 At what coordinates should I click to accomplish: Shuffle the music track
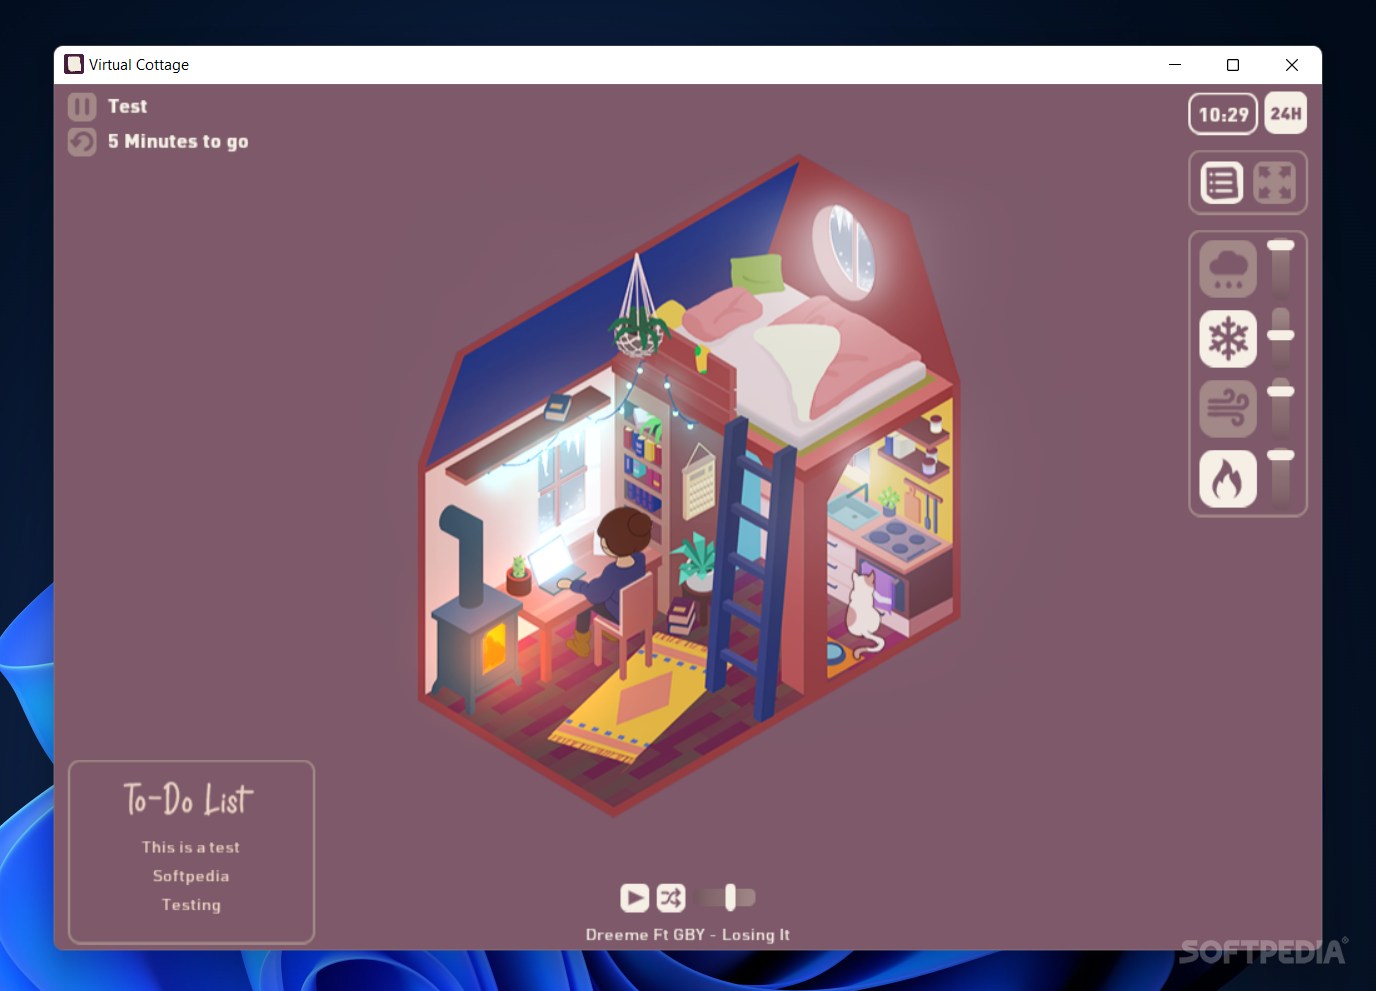click(x=671, y=898)
